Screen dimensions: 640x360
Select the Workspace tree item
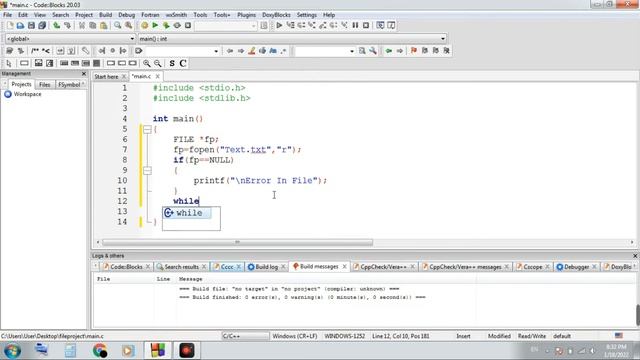coord(27,94)
